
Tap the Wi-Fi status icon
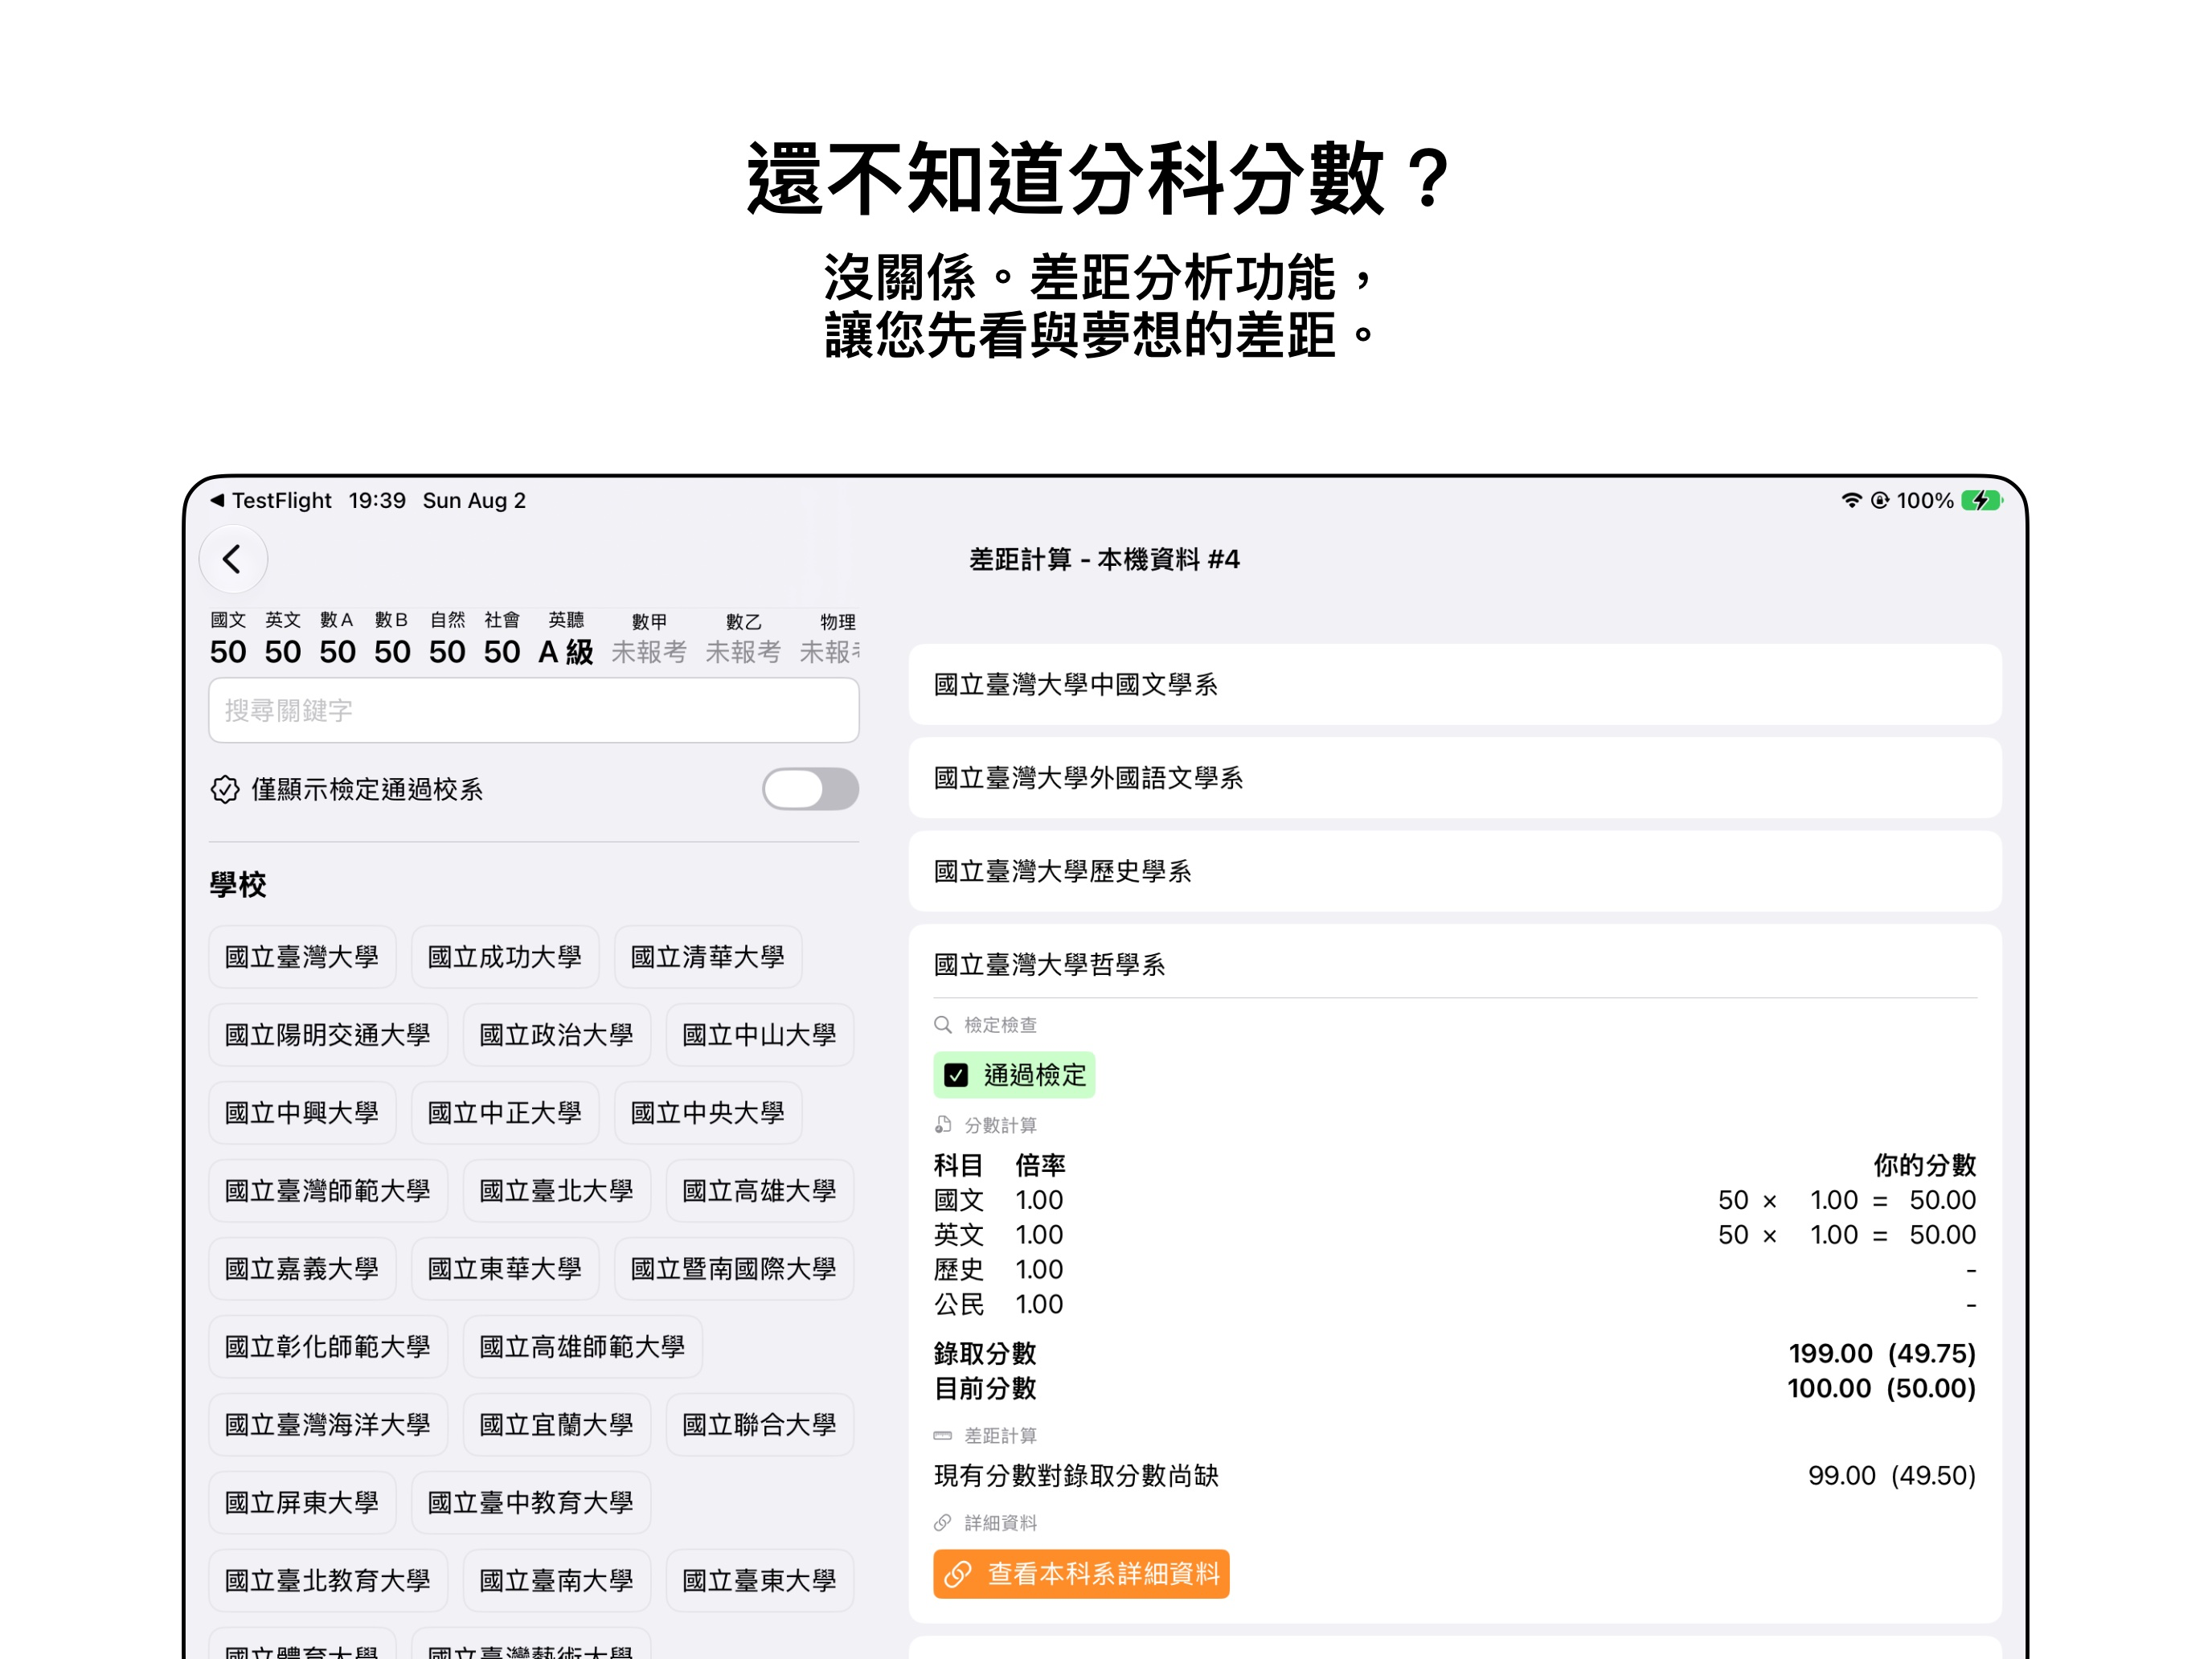pyautogui.click(x=1851, y=500)
